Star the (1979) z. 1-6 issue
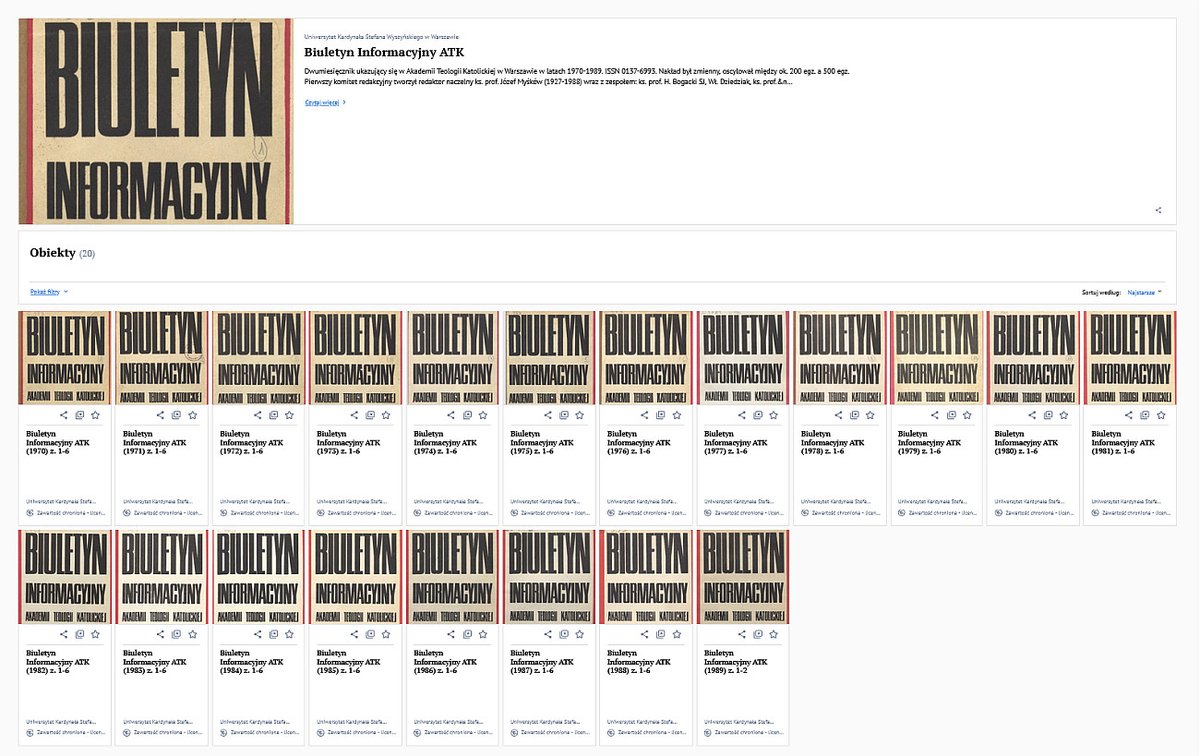1200x756 pixels. [969, 414]
